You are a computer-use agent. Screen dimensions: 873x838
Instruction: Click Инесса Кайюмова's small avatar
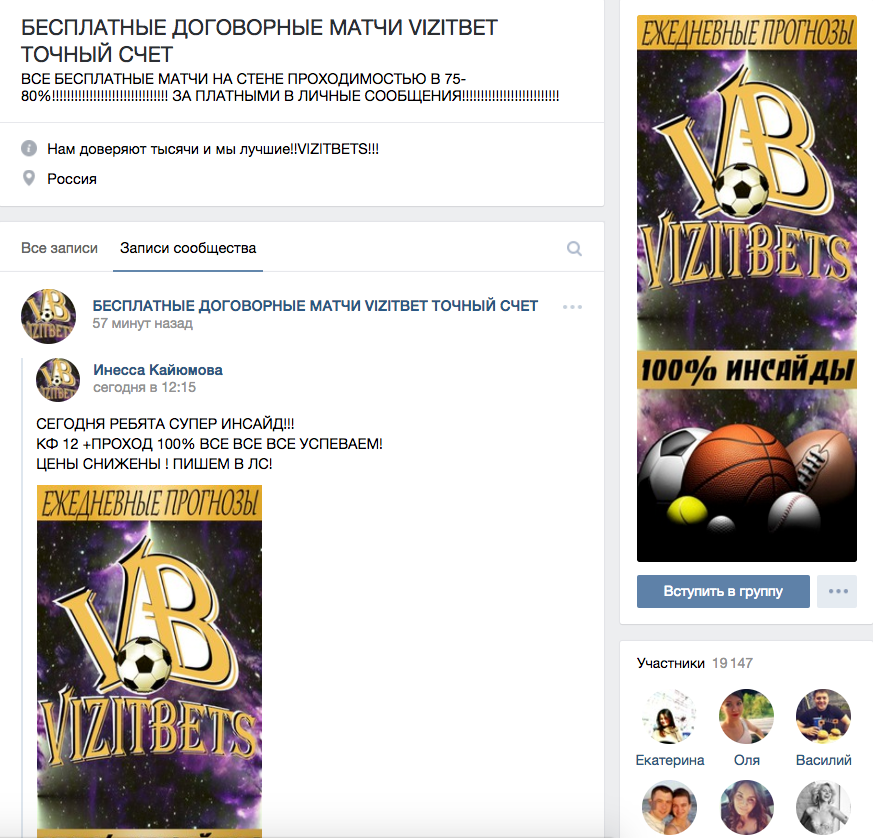coord(58,380)
